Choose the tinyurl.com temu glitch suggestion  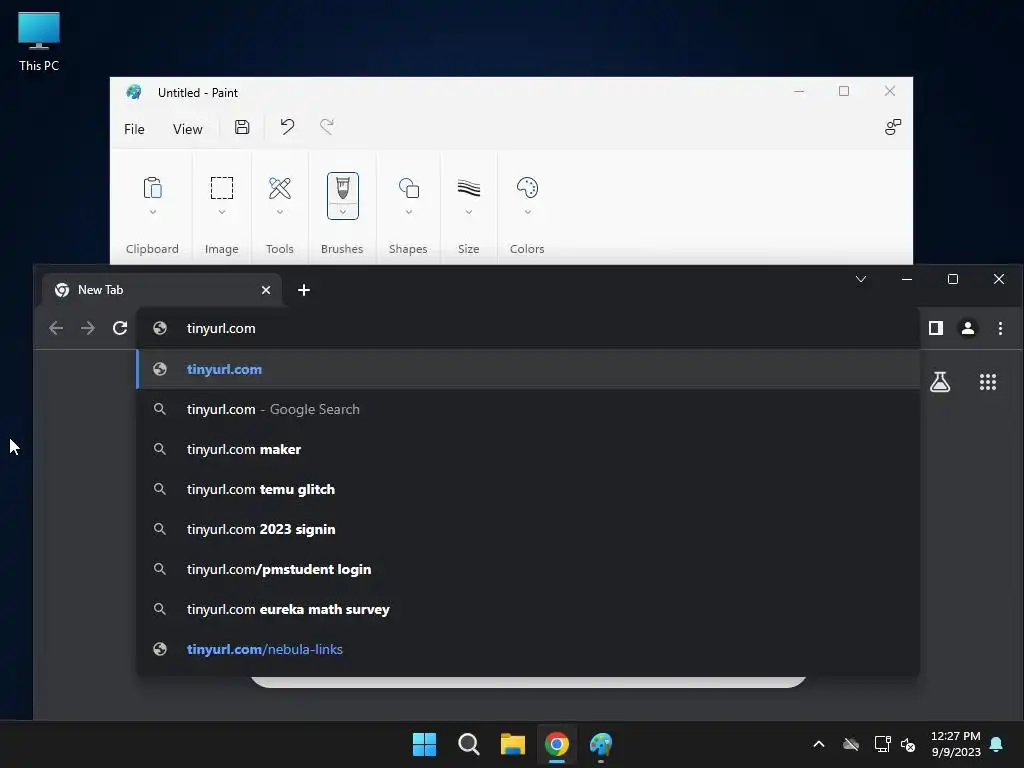pyautogui.click(x=528, y=489)
